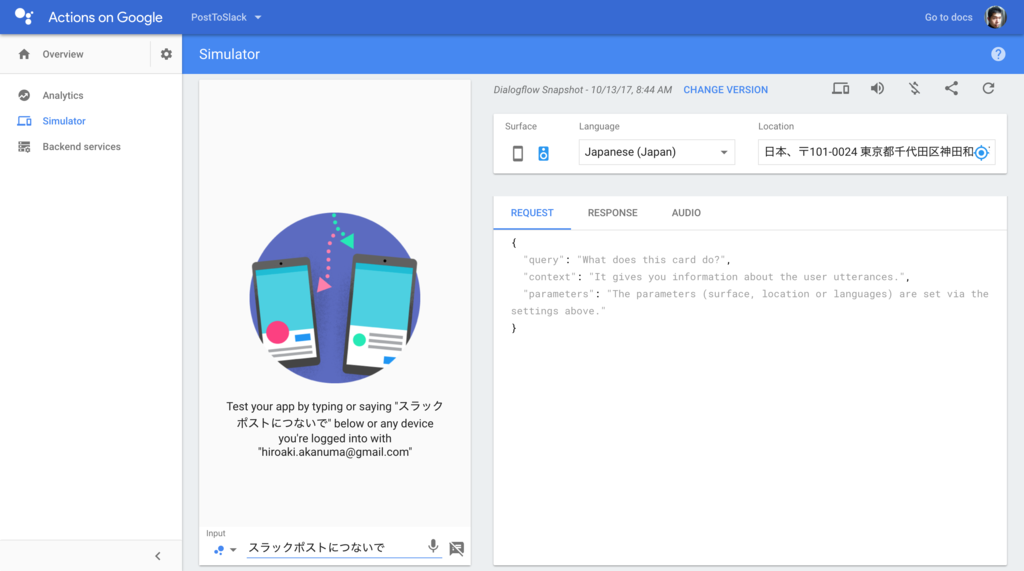
Task: Select the speaker surface
Action: coord(543,153)
